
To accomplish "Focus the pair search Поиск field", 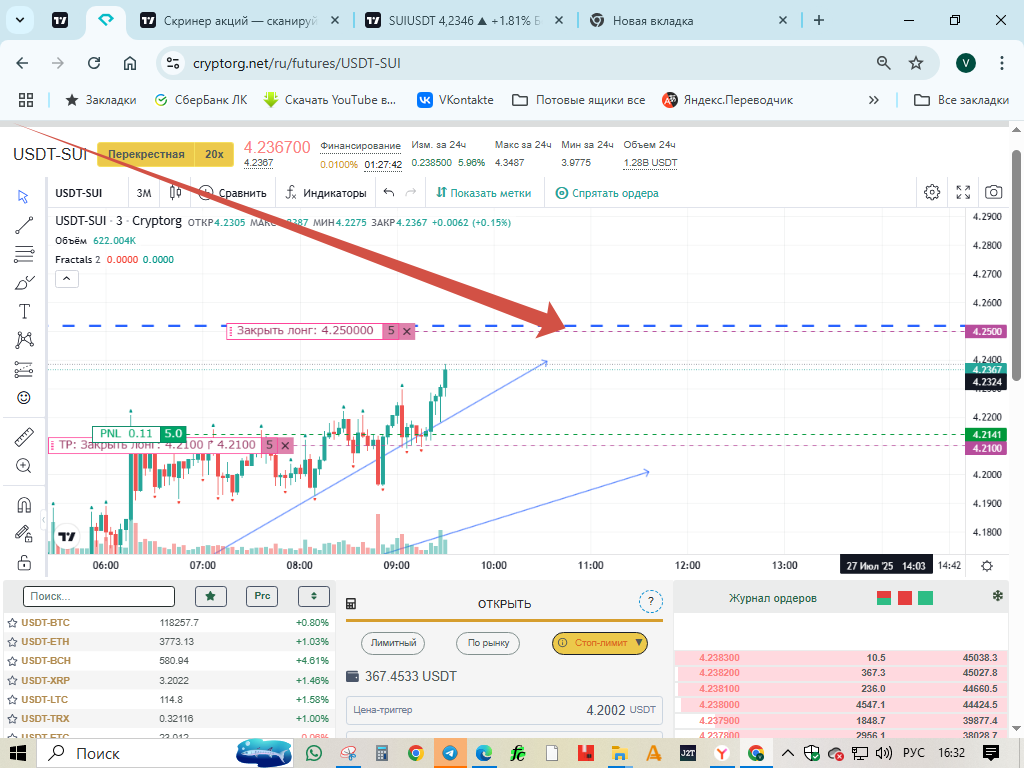I will pyautogui.click(x=99, y=596).
